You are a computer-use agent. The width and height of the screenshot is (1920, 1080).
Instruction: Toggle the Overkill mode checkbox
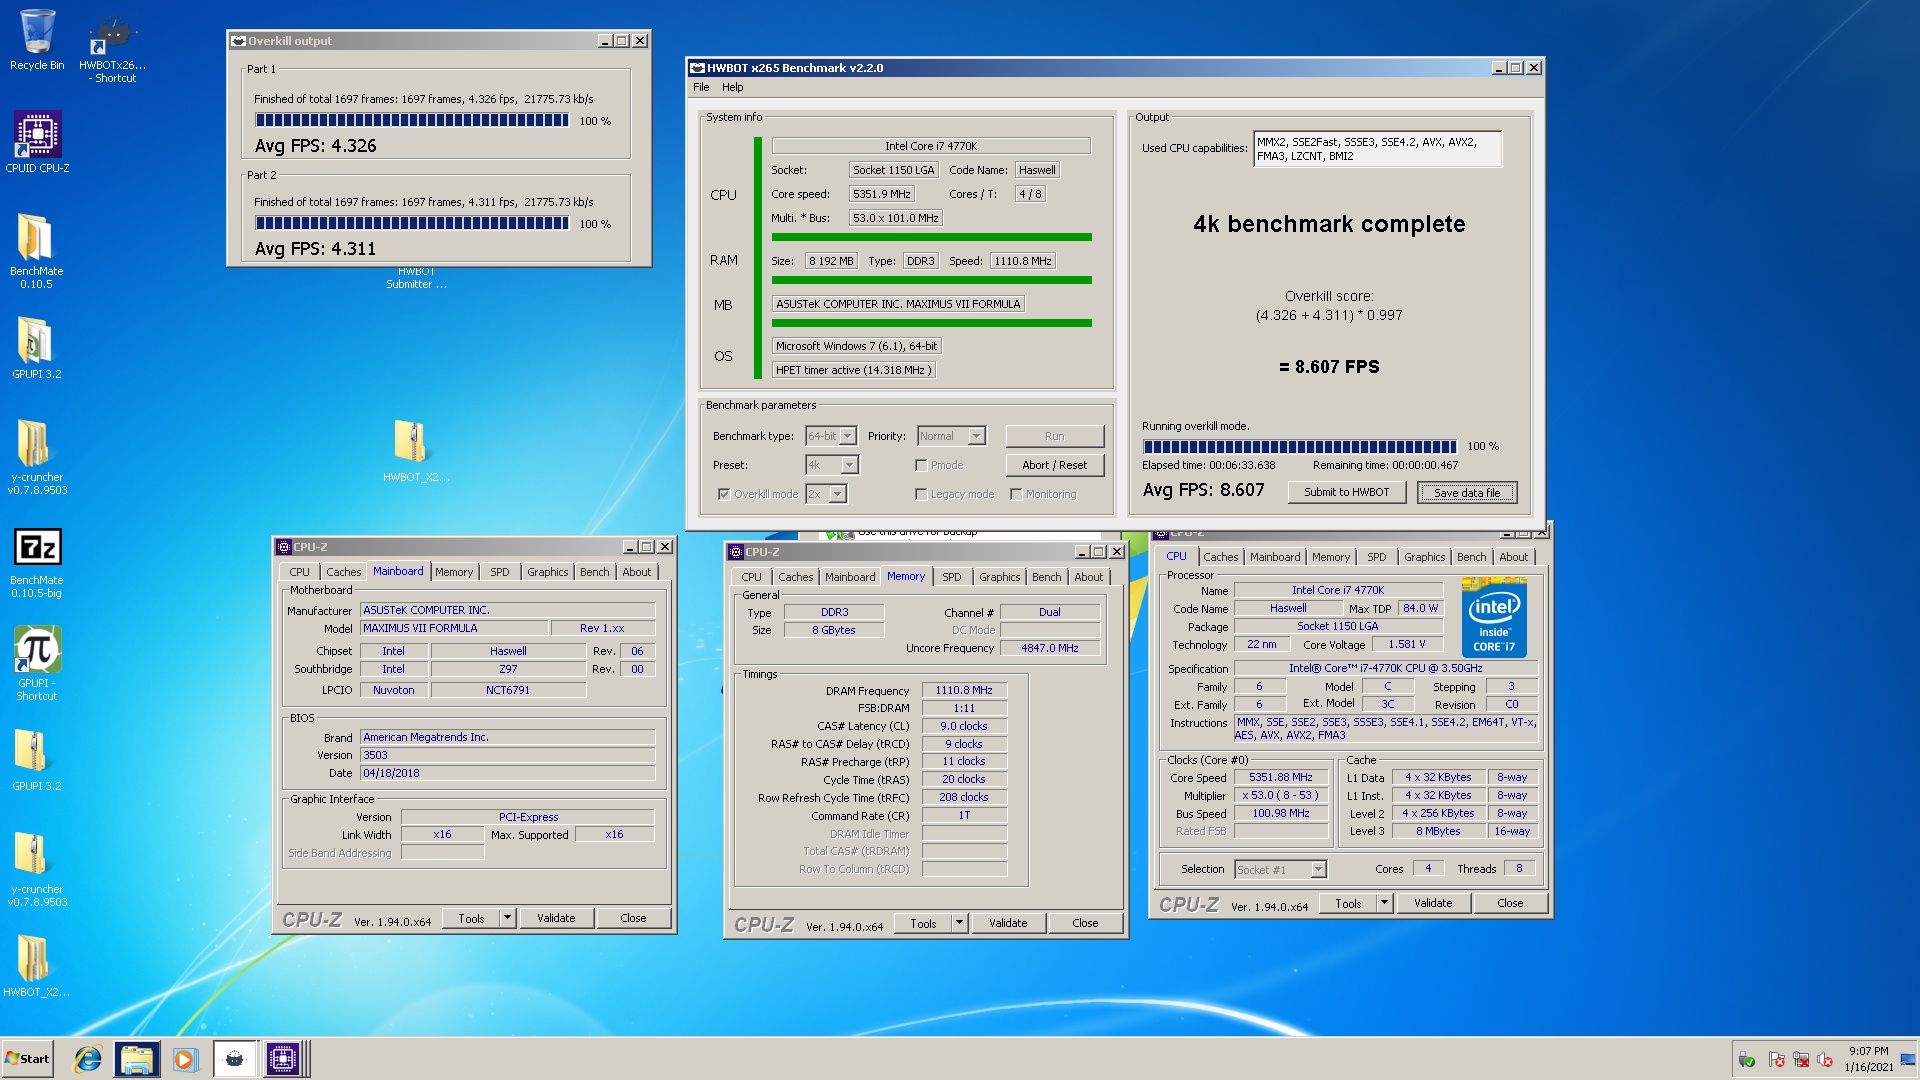pos(724,494)
